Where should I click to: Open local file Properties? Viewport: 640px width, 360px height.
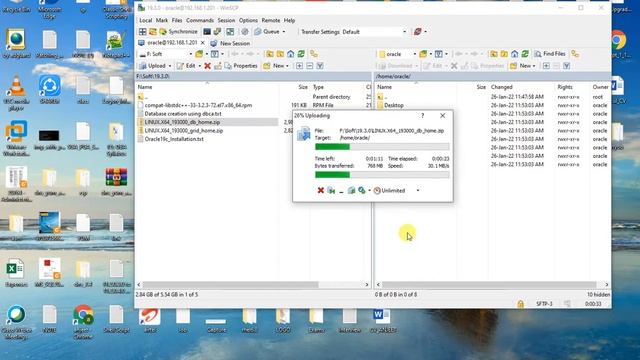point(241,66)
